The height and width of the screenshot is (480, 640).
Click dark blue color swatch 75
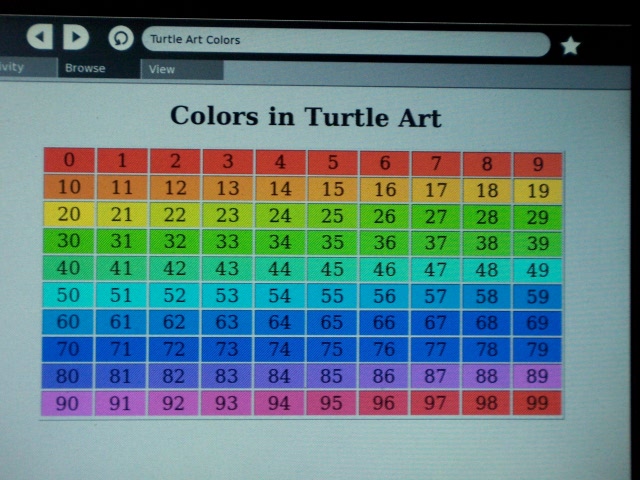(x=333, y=349)
